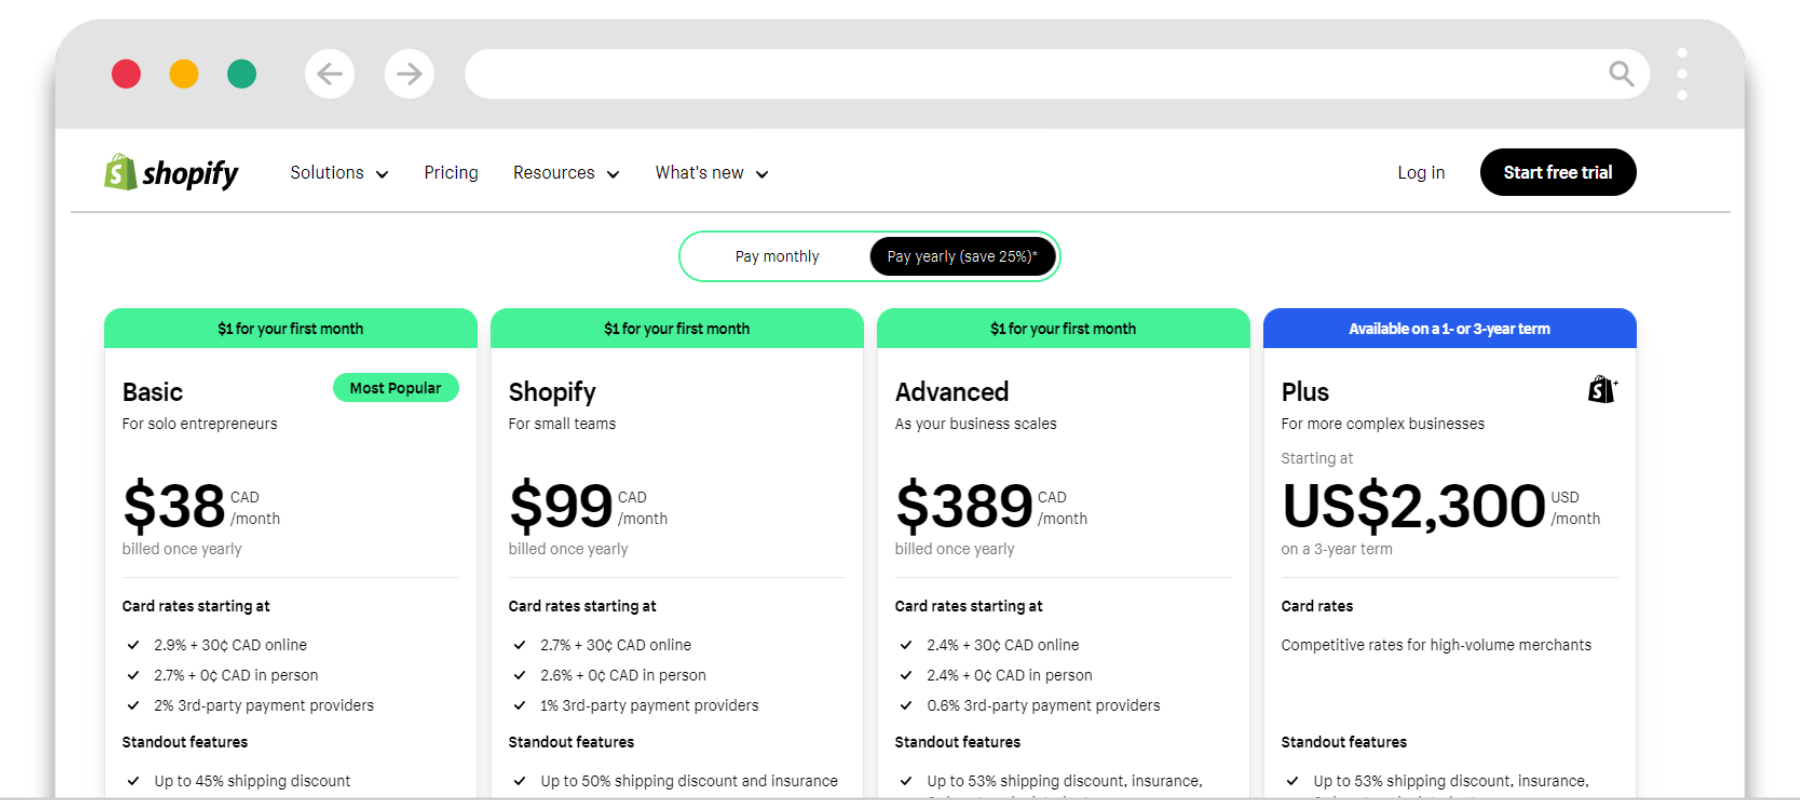This screenshot has height=800, width=1800.
Task: Open the browser three-dot menu
Action: (x=1682, y=74)
